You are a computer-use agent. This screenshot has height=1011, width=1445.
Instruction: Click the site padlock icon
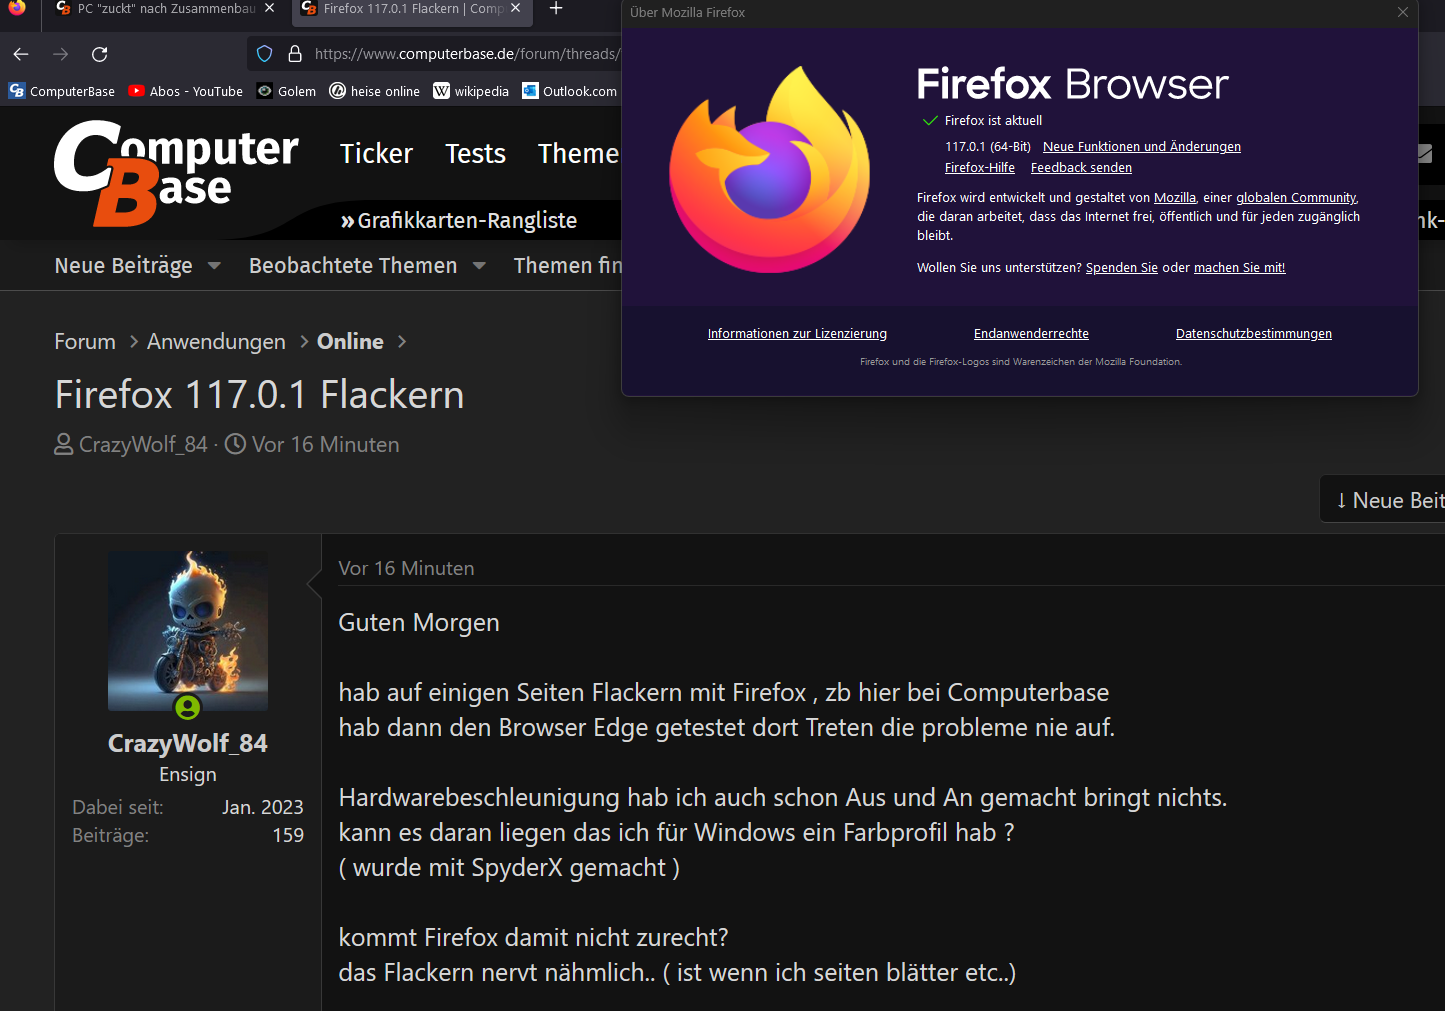click(295, 54)
